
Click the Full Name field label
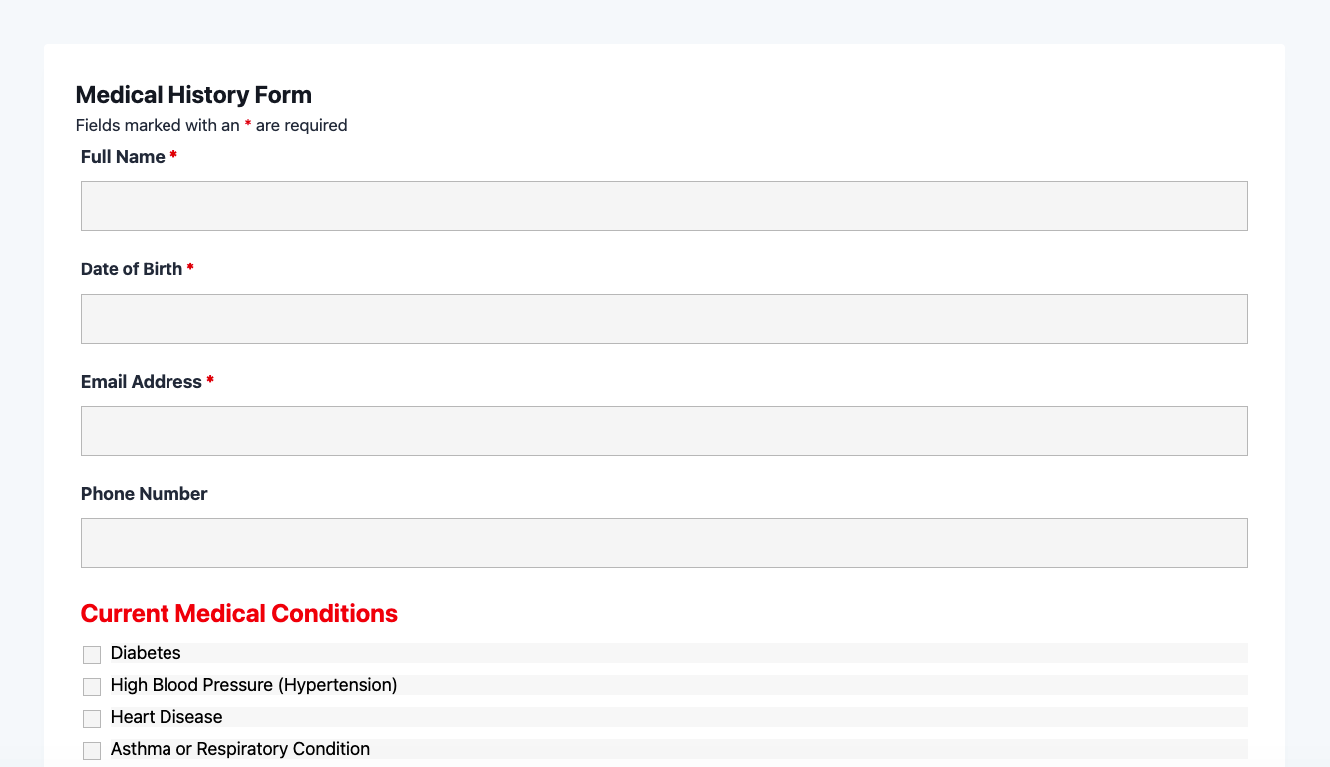123,157
